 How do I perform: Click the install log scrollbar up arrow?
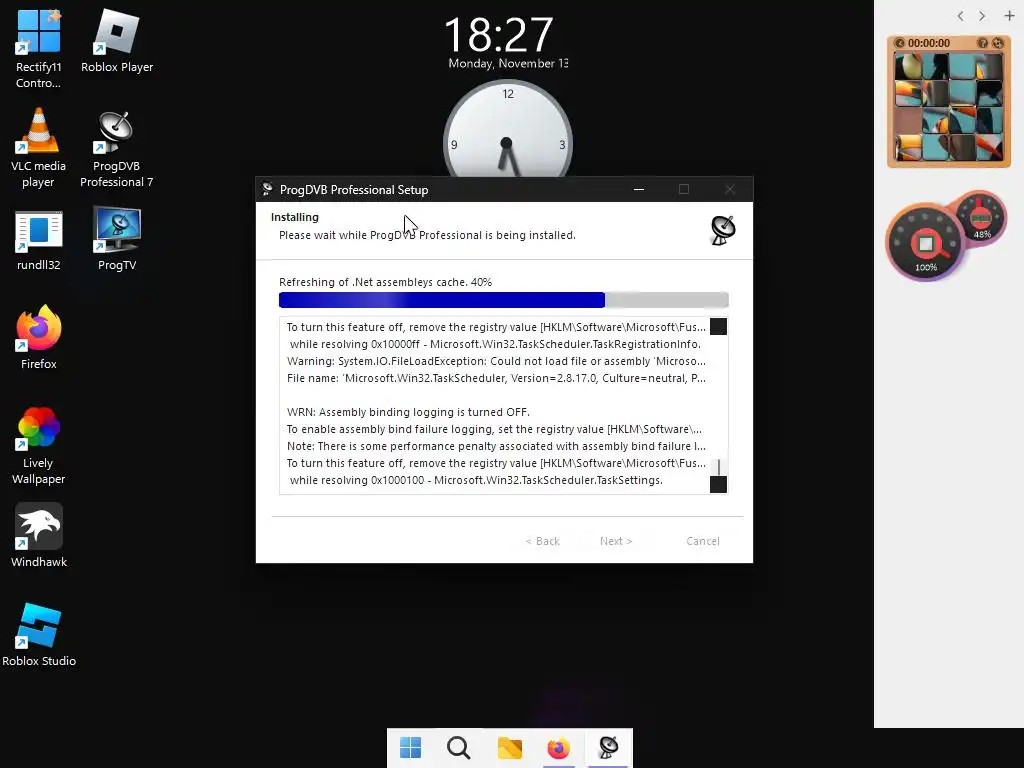[x=718, y=327]
